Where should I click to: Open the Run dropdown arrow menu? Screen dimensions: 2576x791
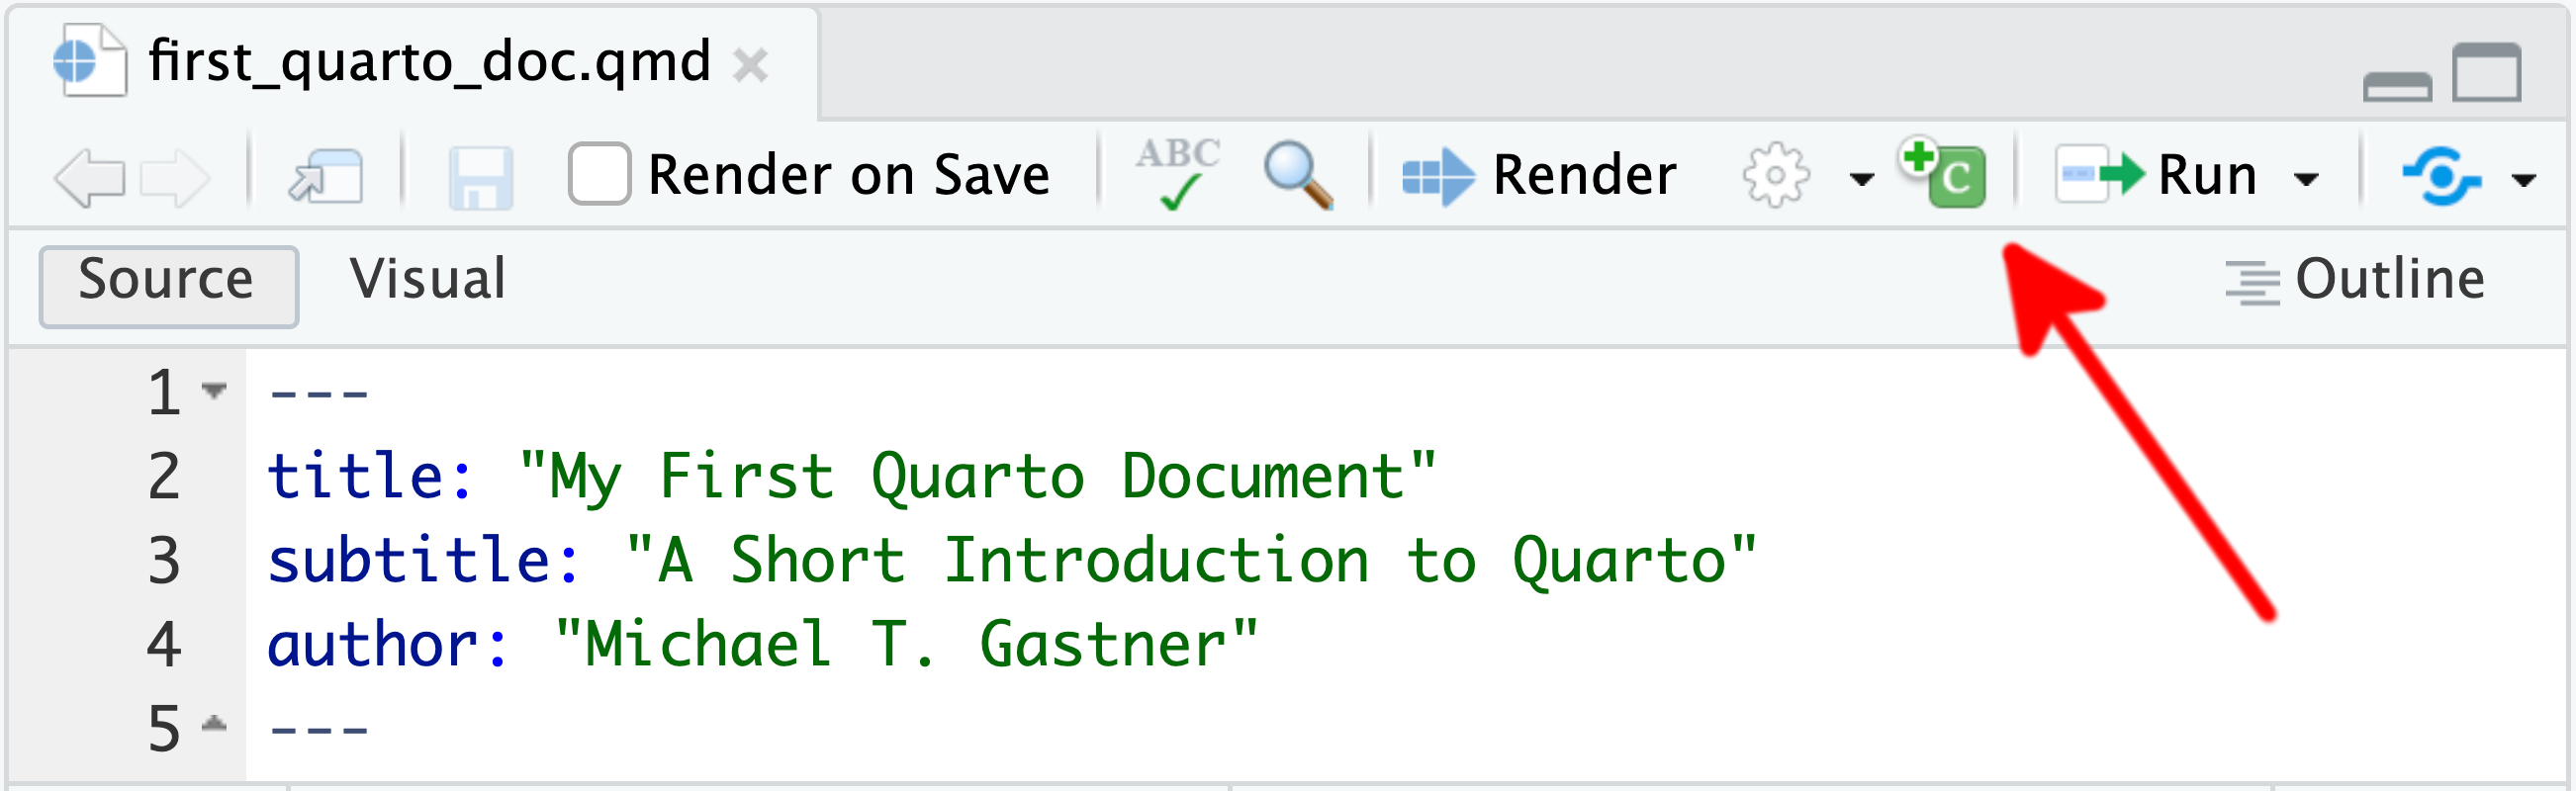pyautogui.click(x=2306, y=179)
